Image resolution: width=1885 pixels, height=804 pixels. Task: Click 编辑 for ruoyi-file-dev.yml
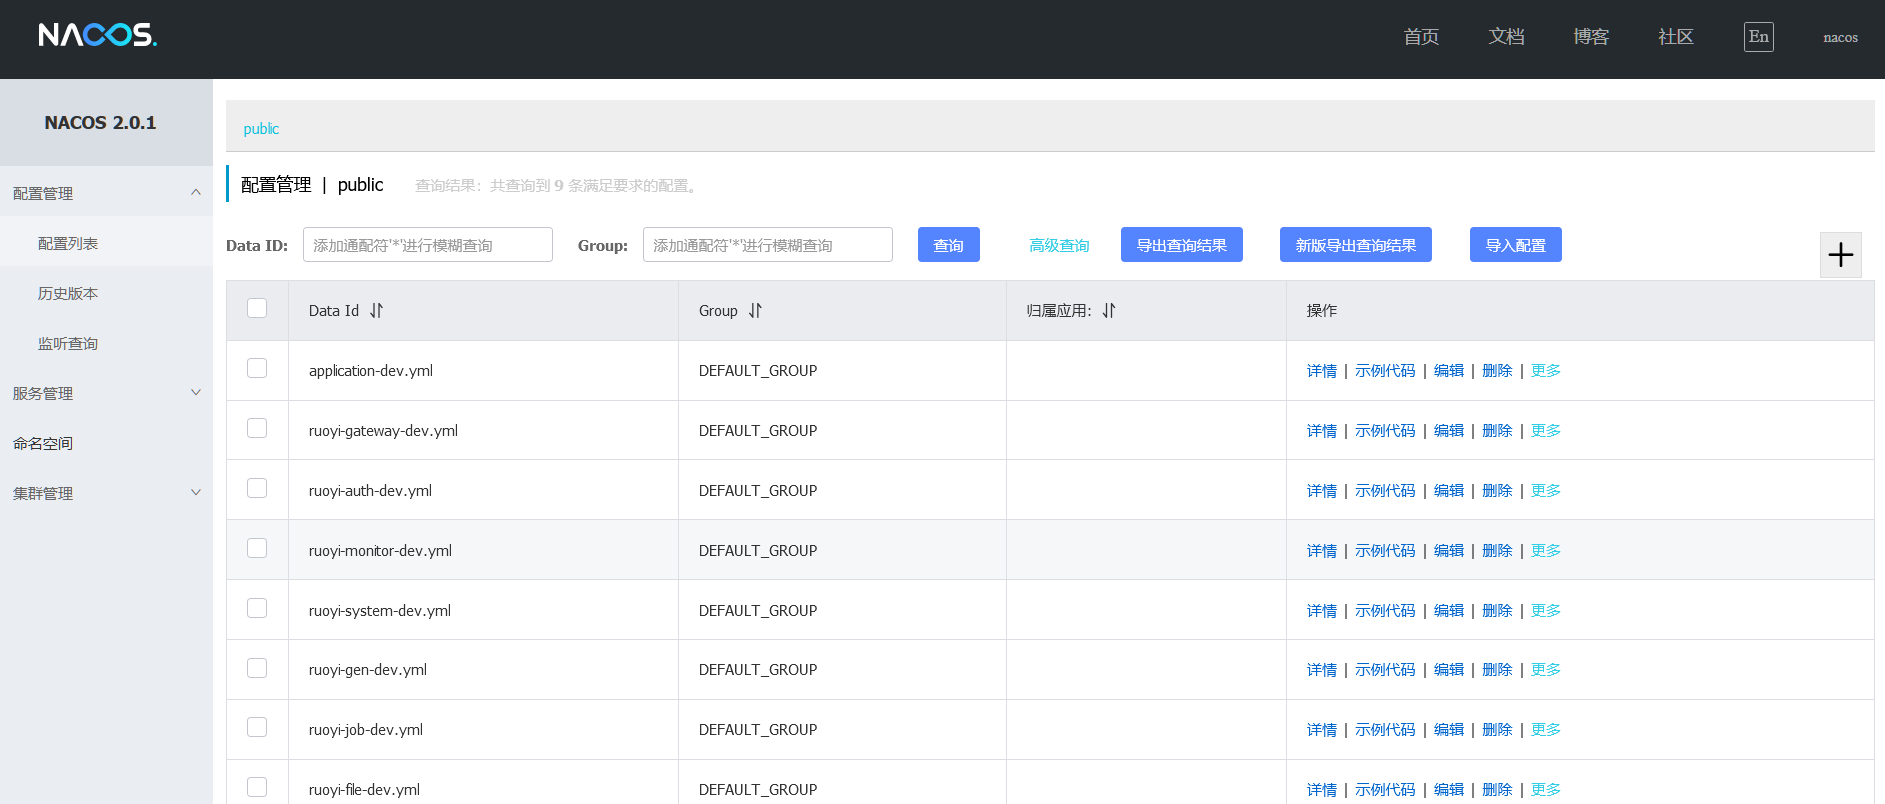[x=1449, y=790]
